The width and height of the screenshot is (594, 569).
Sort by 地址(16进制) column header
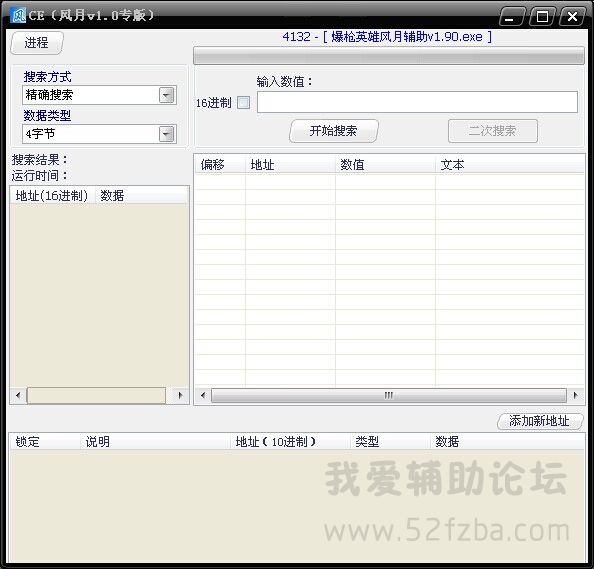click(x=52, y=195)
